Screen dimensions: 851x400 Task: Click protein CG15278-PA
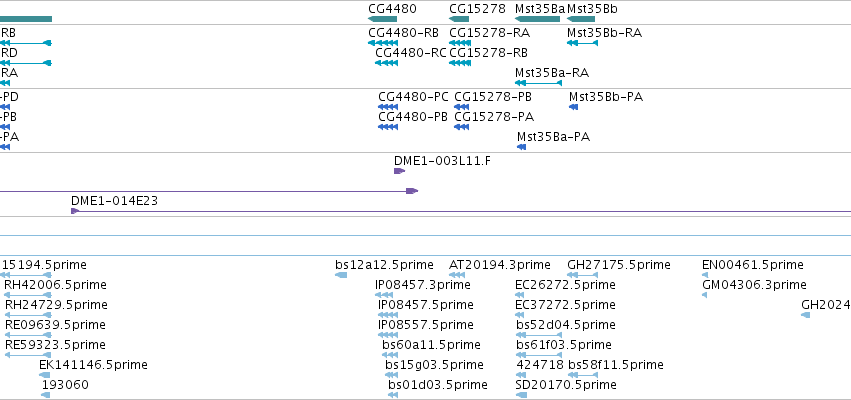coord(494,117)
